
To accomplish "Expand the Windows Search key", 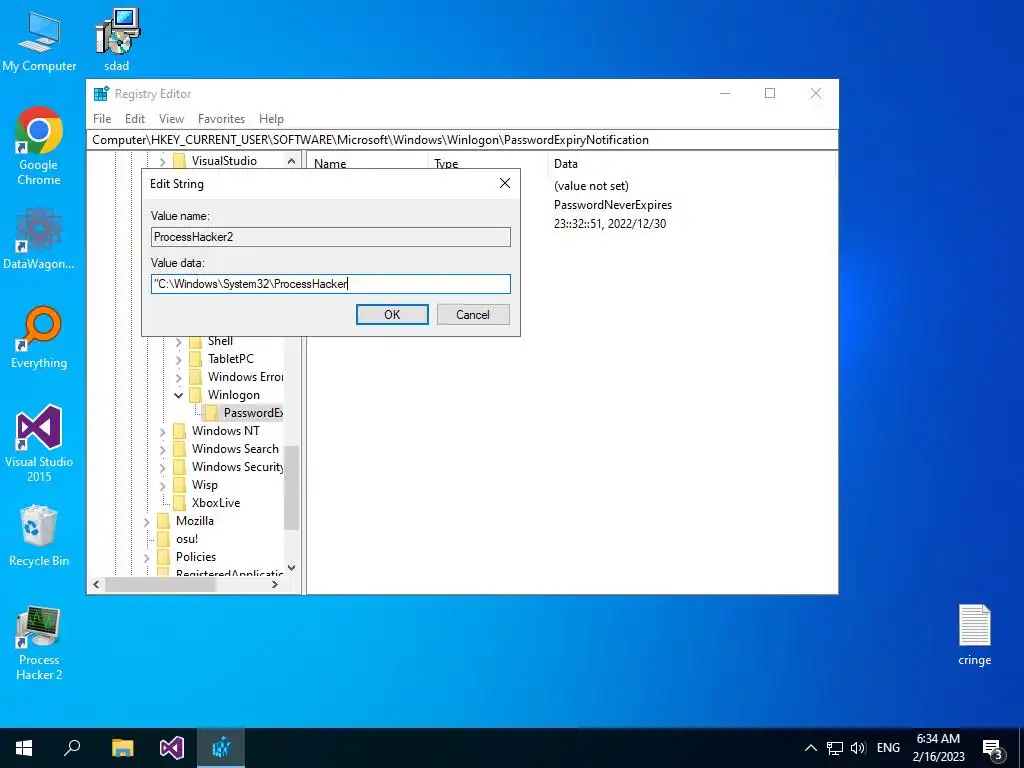I will [163, 449].
